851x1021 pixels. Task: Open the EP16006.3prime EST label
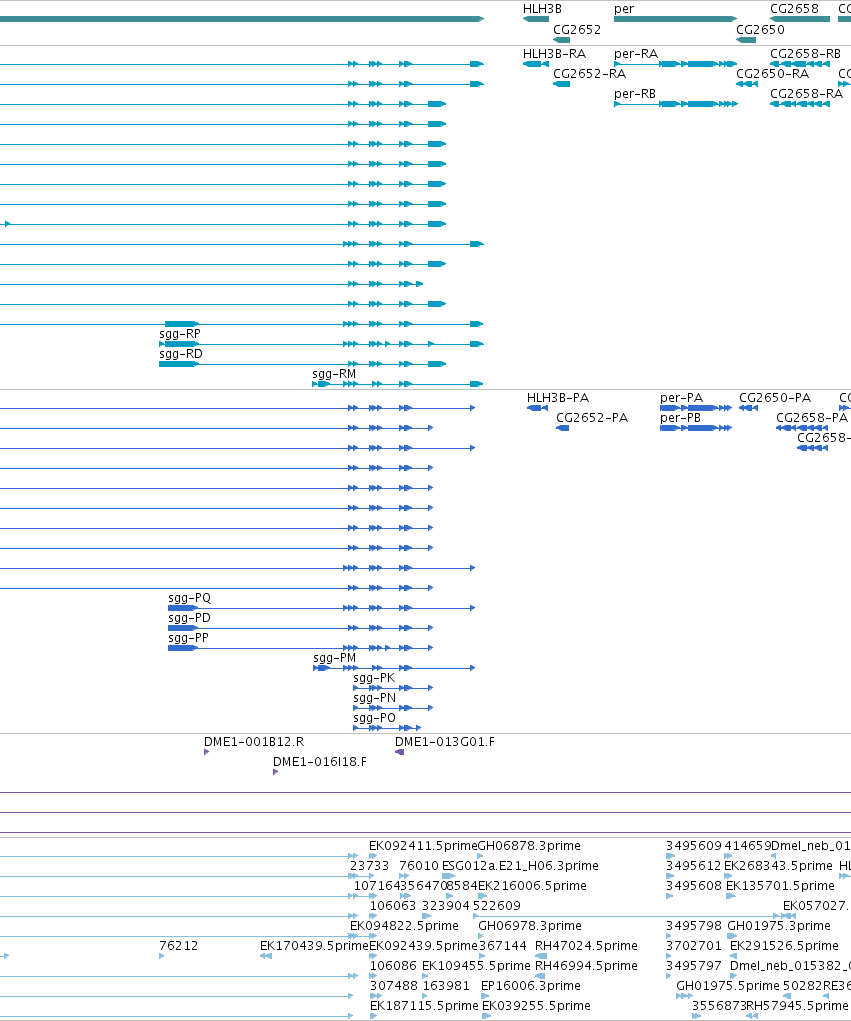pyautogui.click(x=531, y=986)
